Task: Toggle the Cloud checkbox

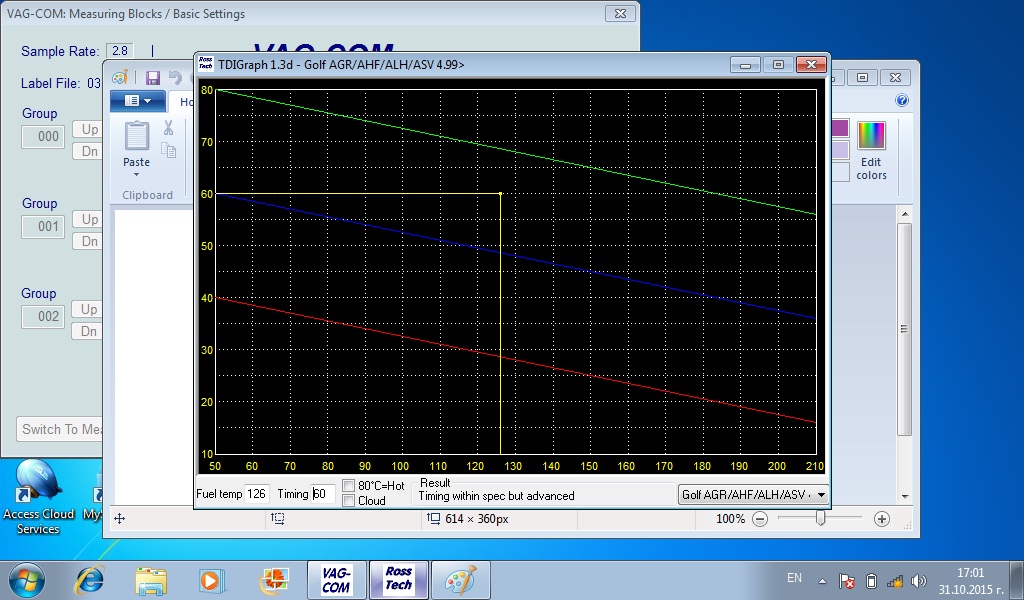Action: [348, 501]
